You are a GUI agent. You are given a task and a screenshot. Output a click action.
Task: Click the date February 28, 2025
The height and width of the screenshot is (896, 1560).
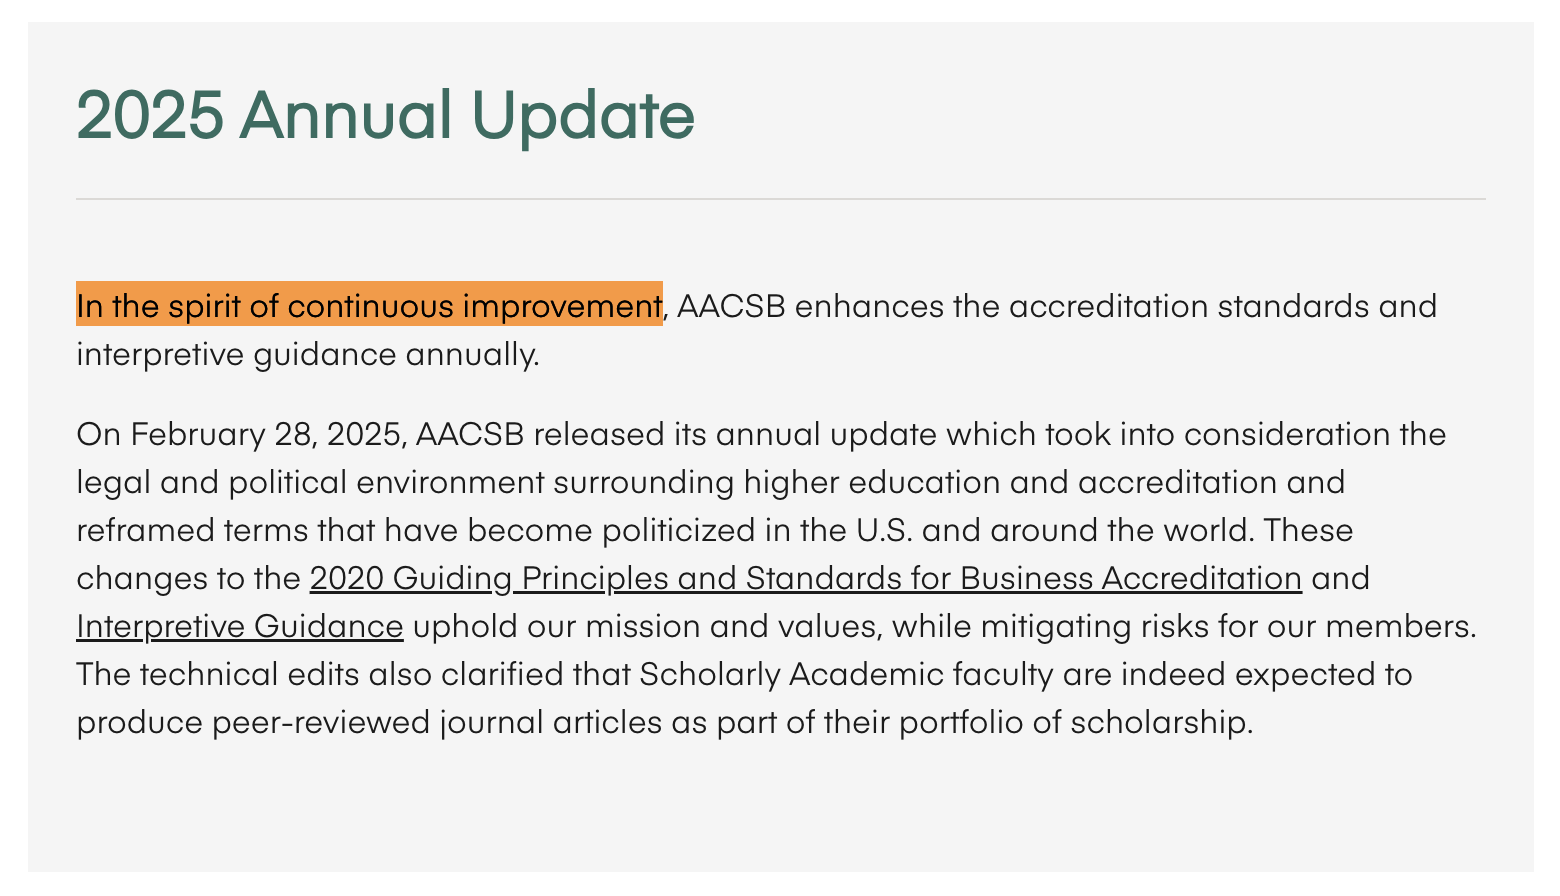point(267,435)
